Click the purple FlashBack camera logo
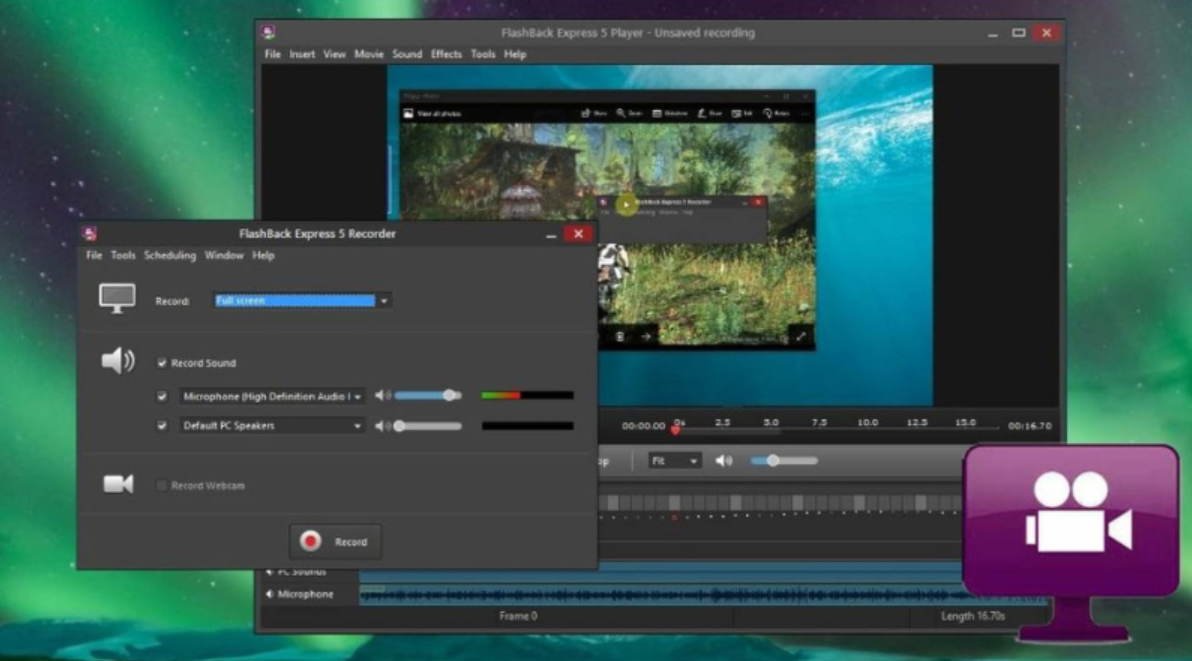 point(1071,543)
